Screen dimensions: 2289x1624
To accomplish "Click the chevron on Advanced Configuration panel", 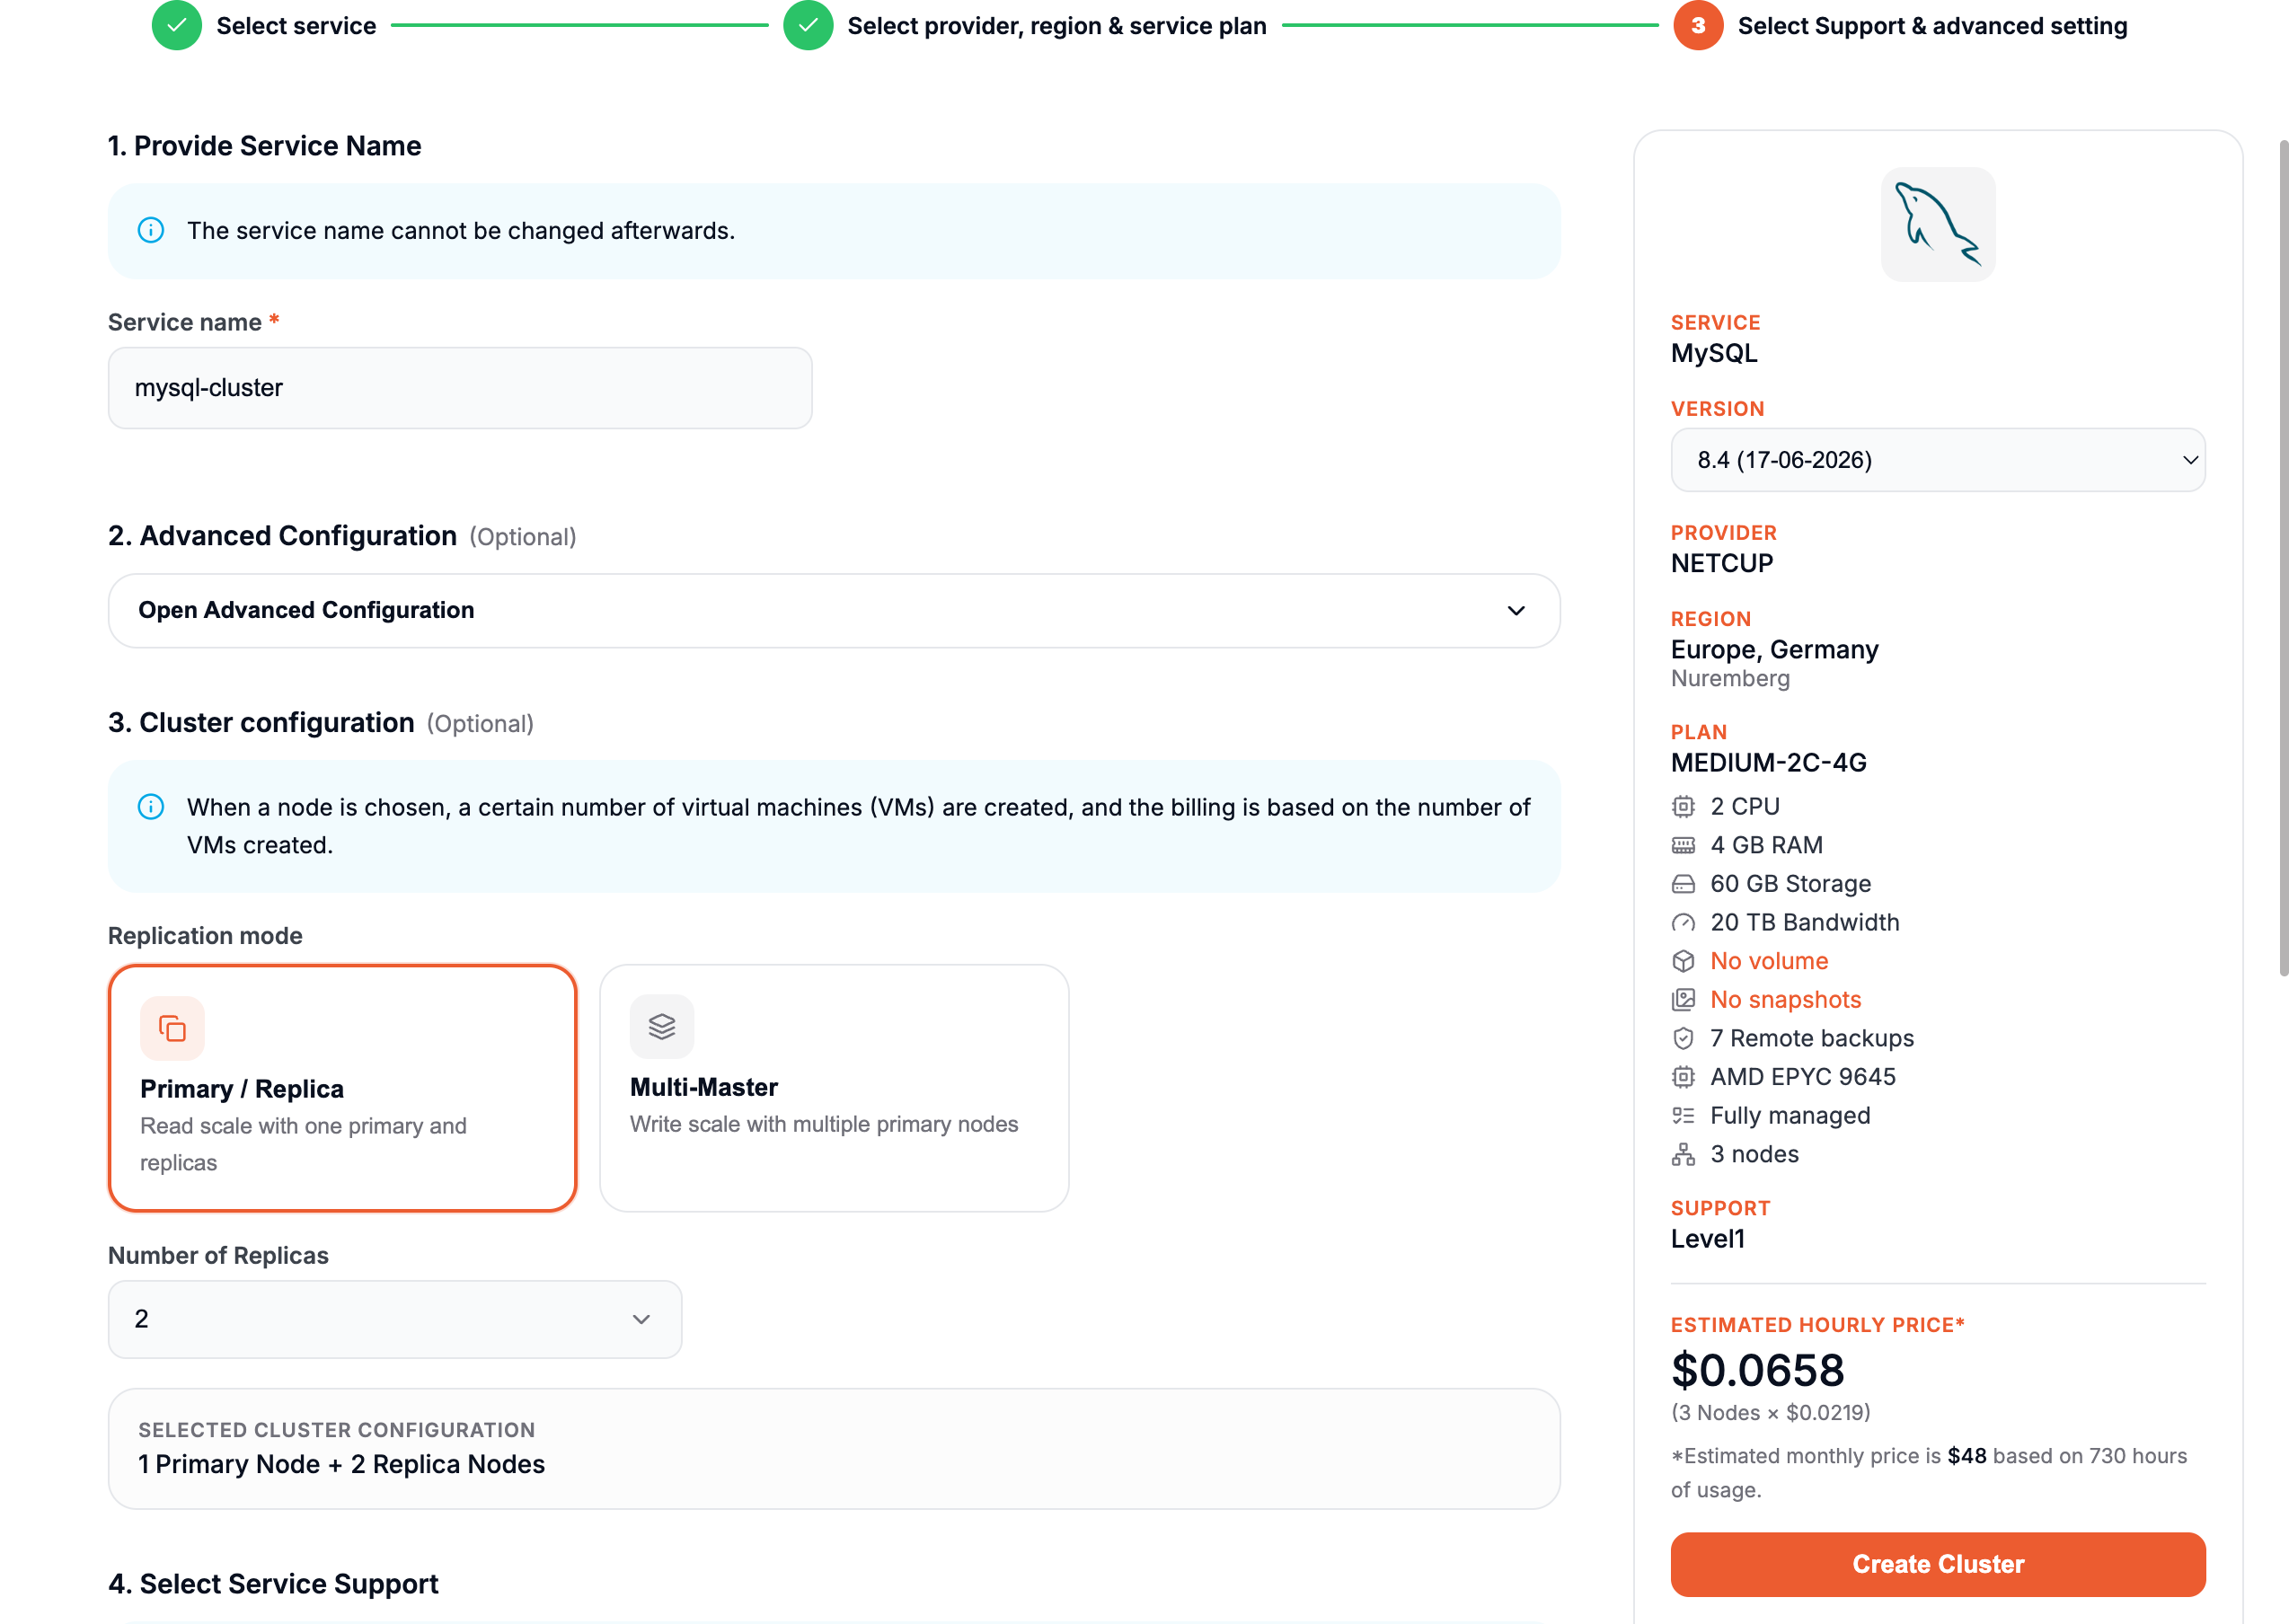I will click(1516, 610).
